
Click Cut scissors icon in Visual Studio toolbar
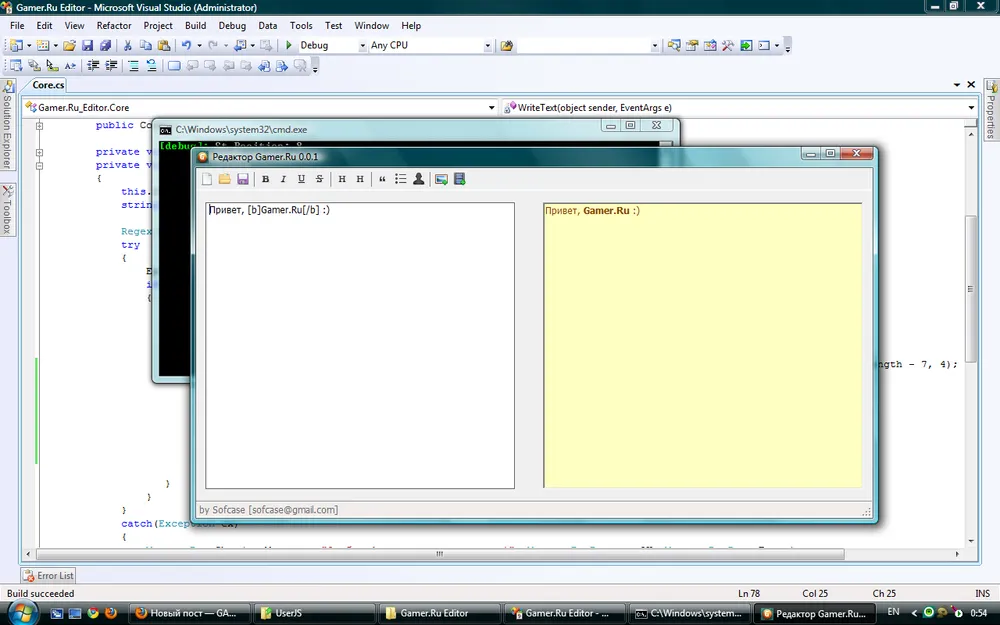(127, 45)
